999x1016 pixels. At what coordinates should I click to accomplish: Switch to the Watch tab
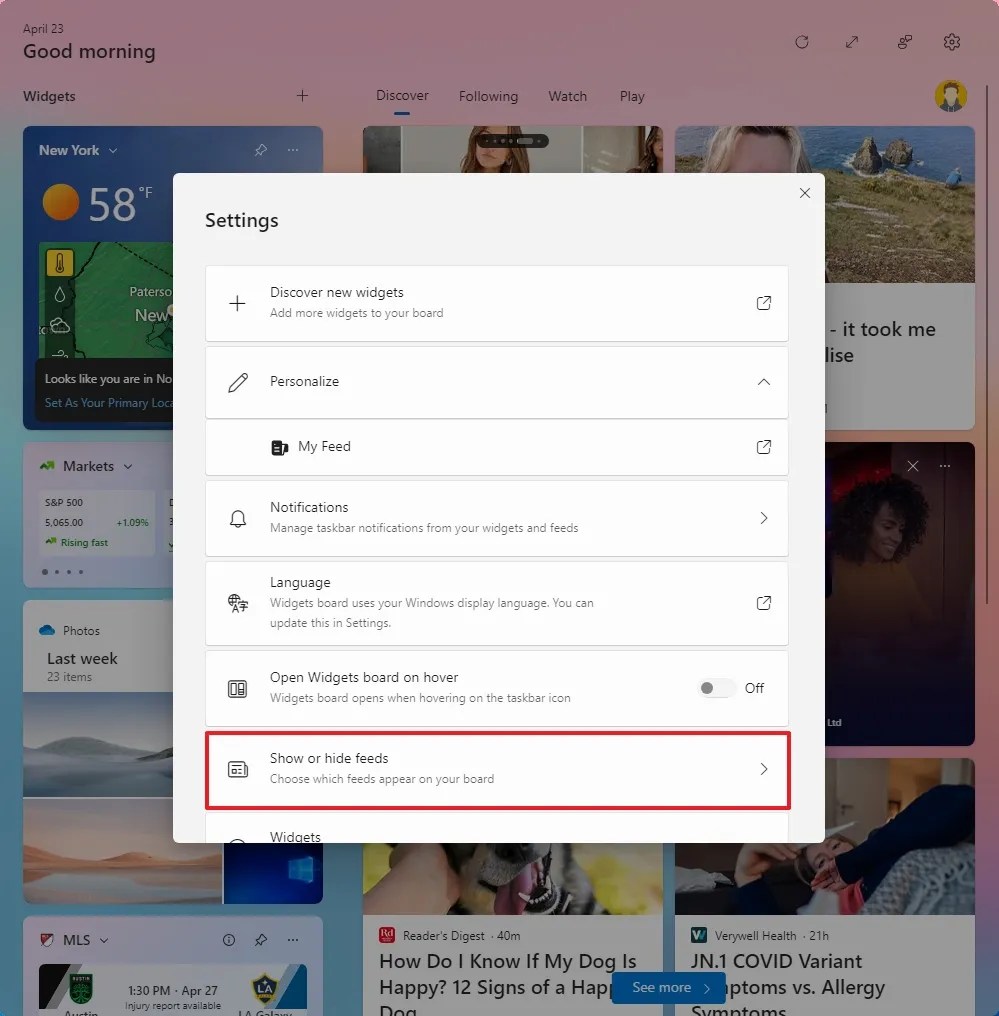tap(567, 96)
